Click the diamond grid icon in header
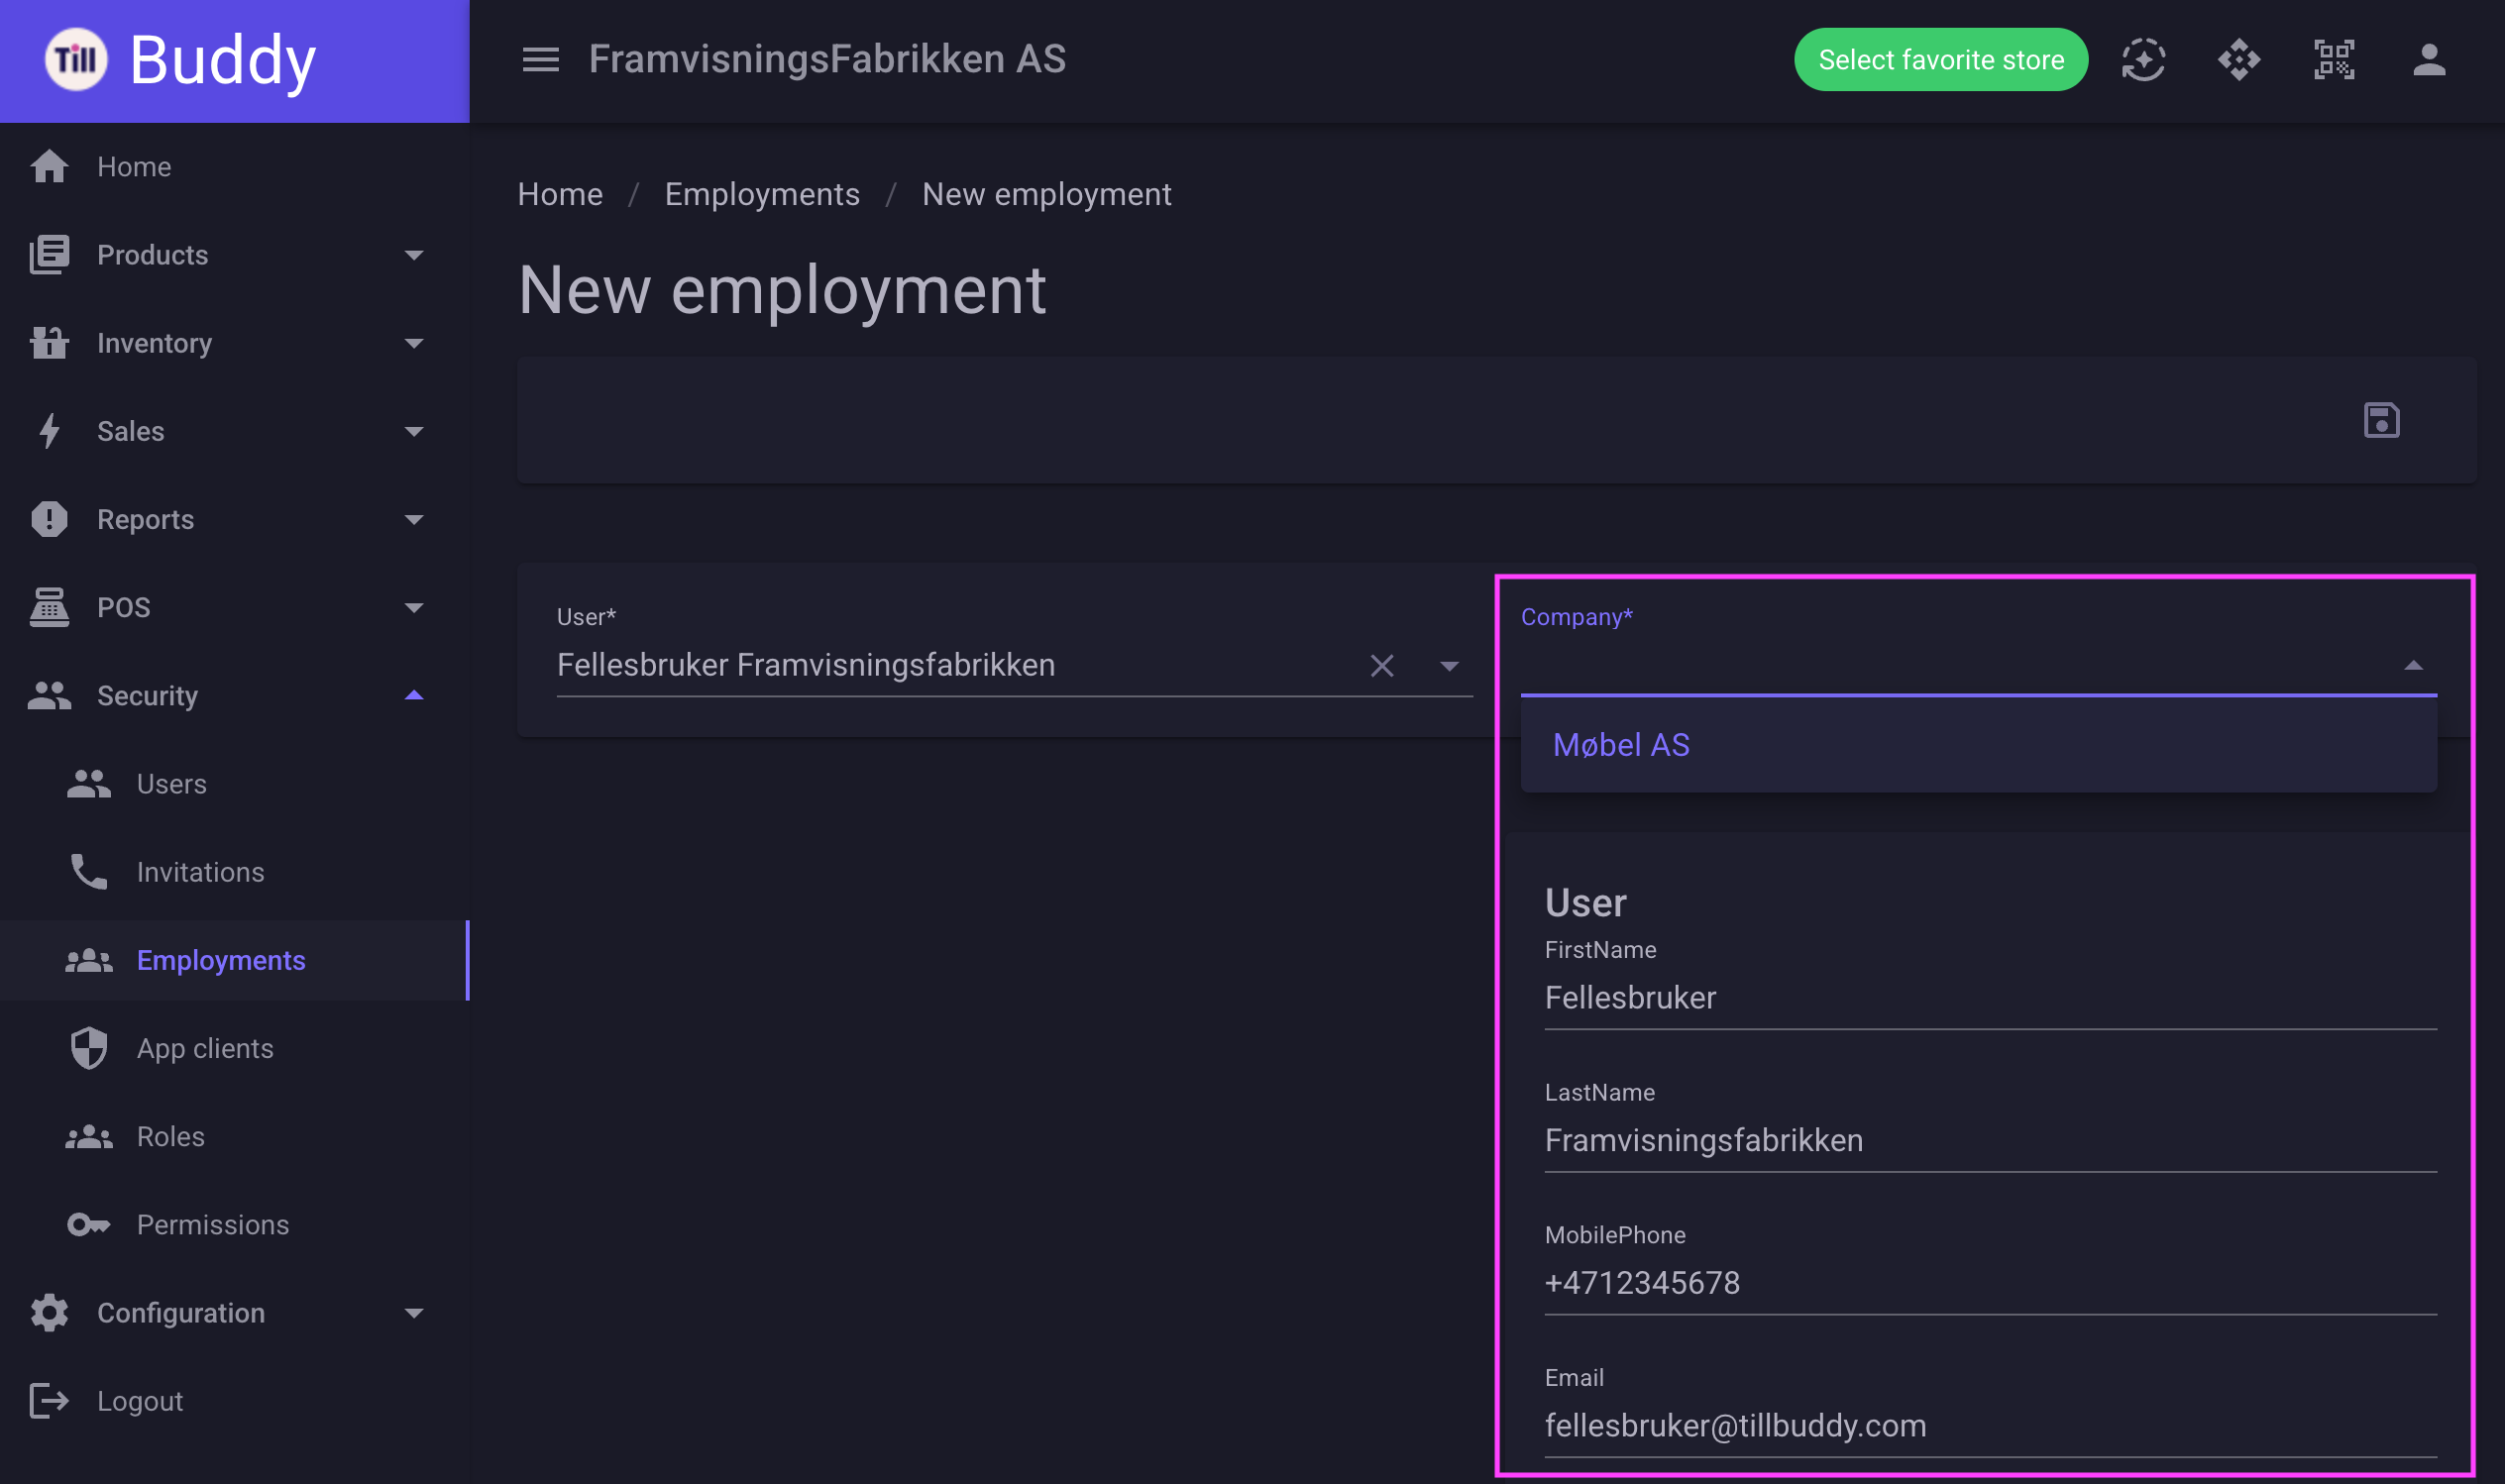The width and height of the screenshot is (2505, 1484). [x=2239, y=60]
